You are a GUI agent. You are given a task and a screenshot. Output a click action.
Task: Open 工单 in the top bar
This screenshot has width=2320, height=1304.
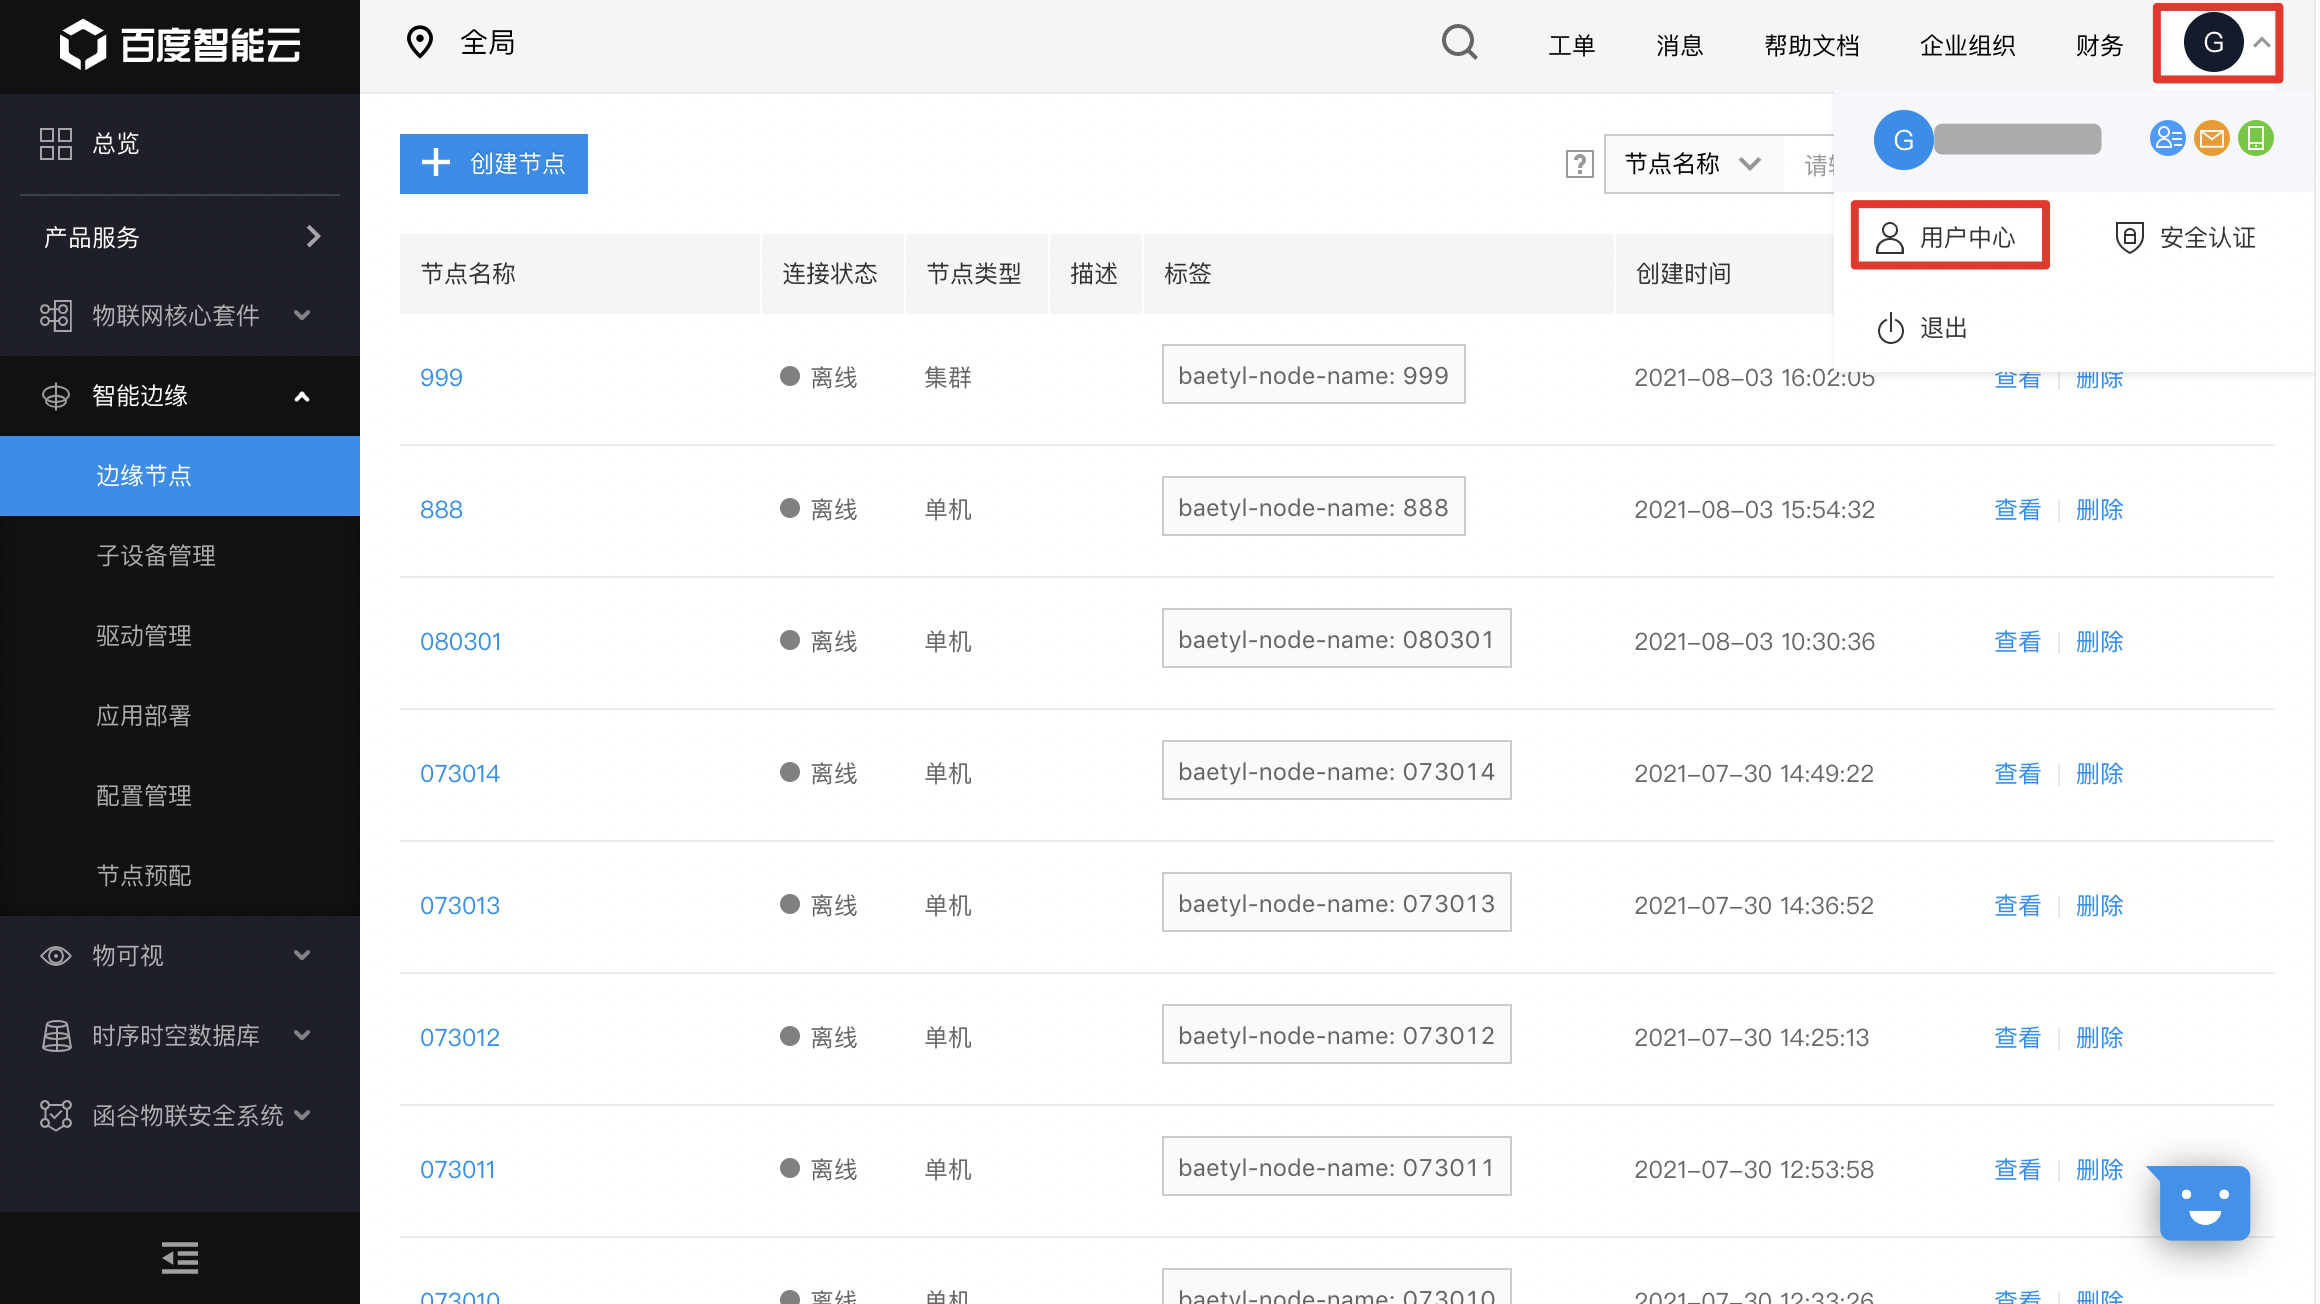point(1572,45)
